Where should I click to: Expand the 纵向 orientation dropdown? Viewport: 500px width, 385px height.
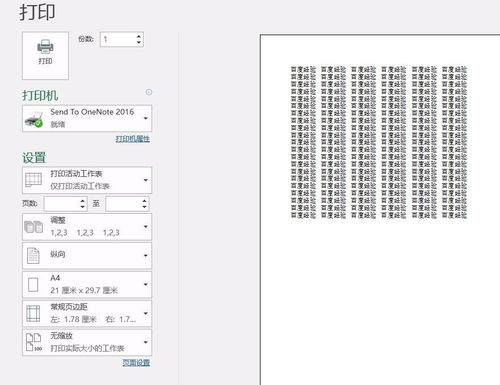tap(146, 256)
